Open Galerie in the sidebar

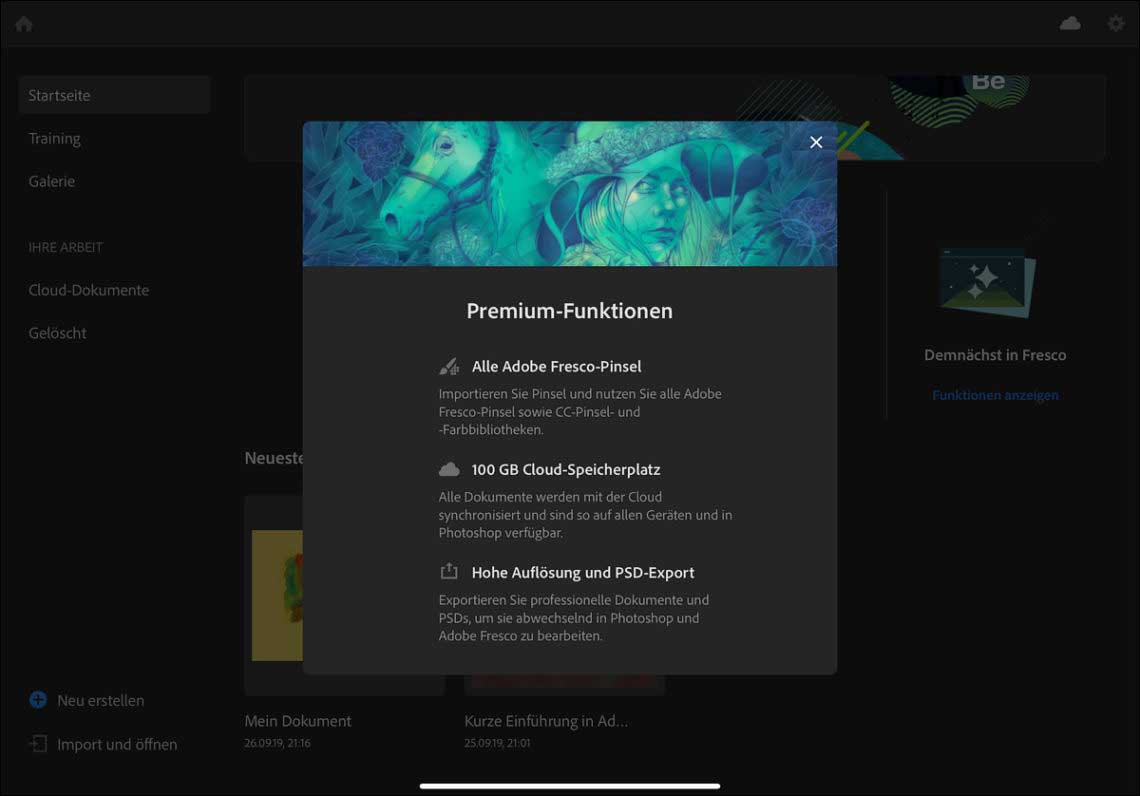click(52, 181)
